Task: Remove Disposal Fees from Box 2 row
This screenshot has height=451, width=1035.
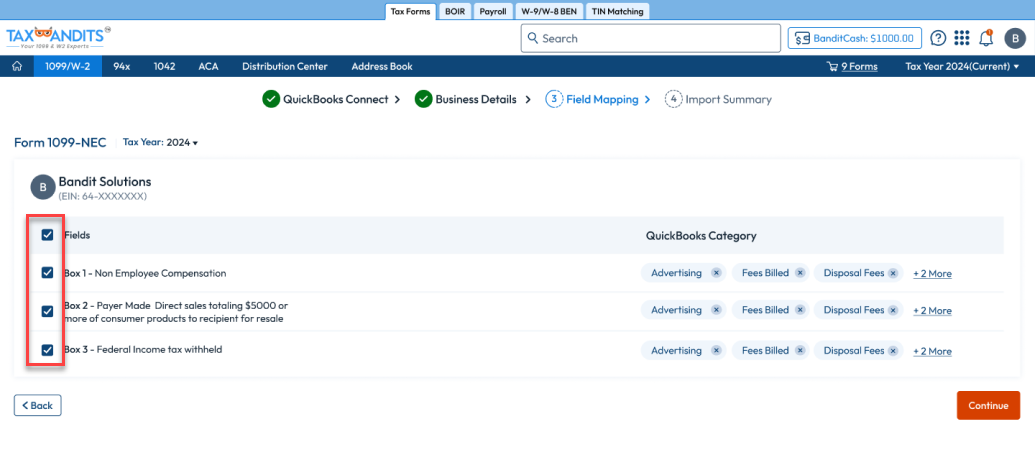Action: coord(892,310)
